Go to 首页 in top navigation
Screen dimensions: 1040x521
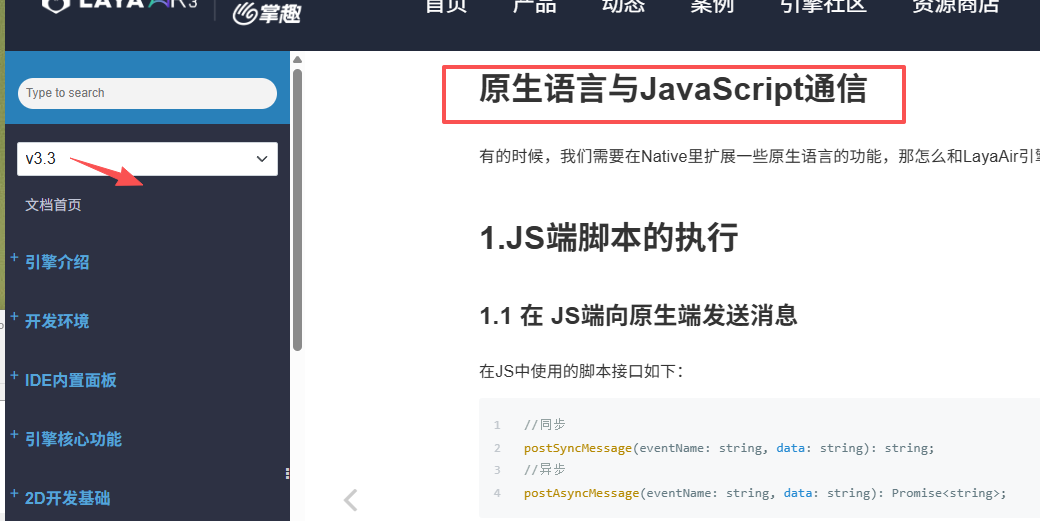pos(446,6)
